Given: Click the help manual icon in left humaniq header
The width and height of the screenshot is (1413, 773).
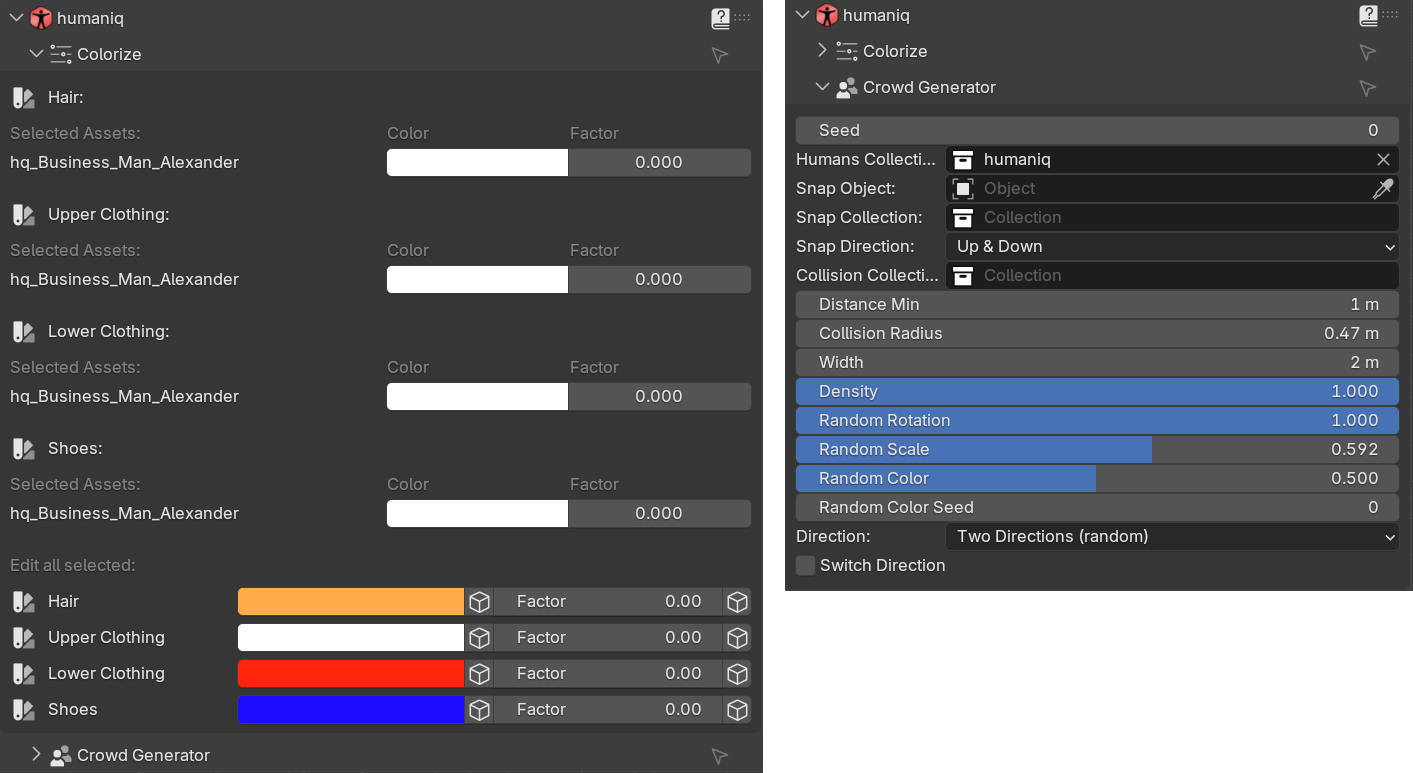Looking at the screenshot, I should tap(720, 17).
